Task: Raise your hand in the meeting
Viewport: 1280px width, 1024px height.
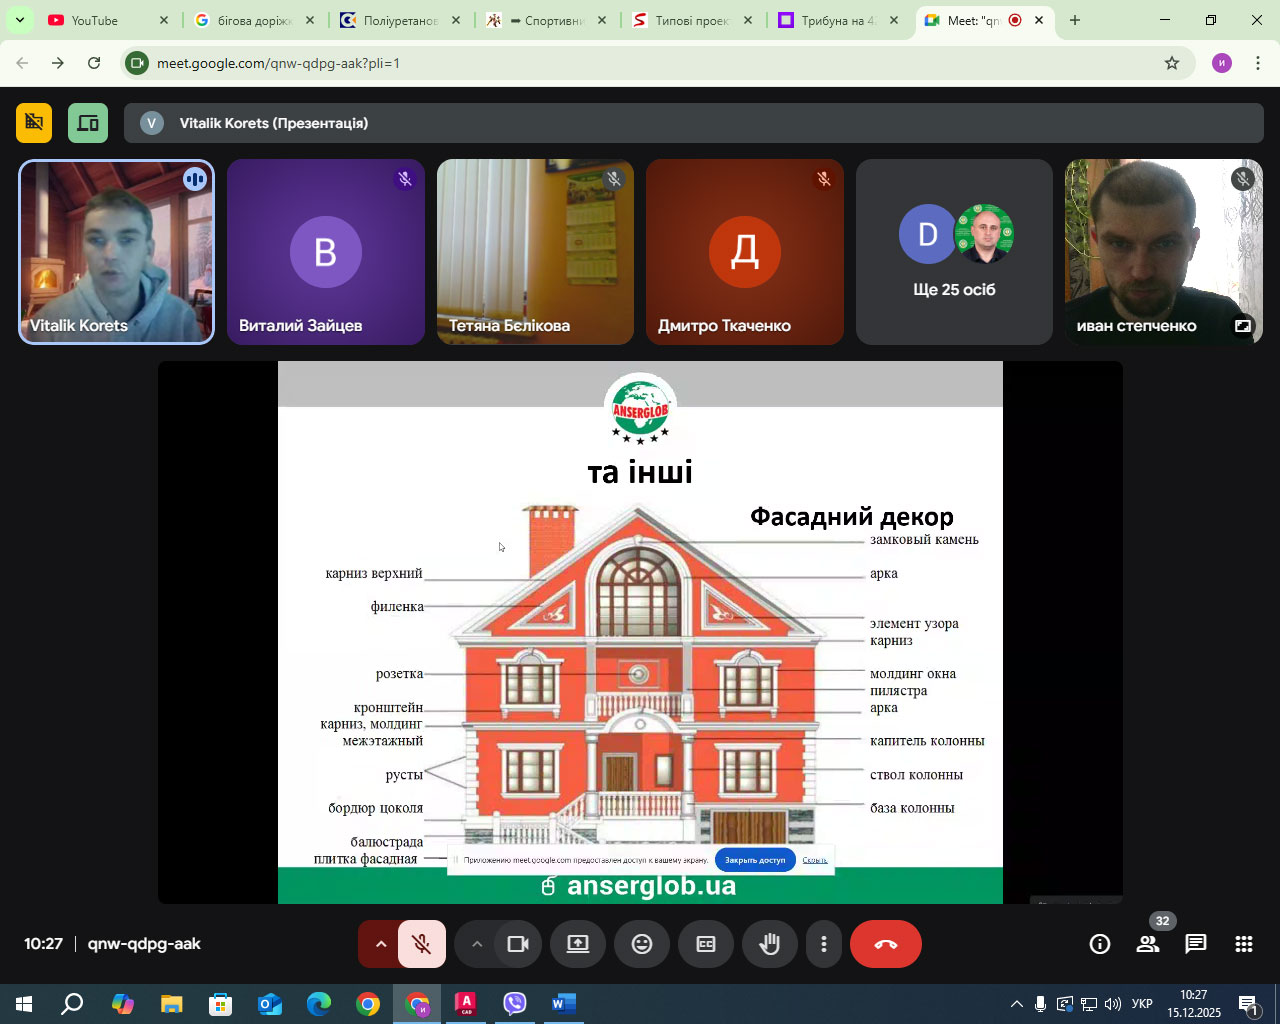Action: tap(770, 944)
